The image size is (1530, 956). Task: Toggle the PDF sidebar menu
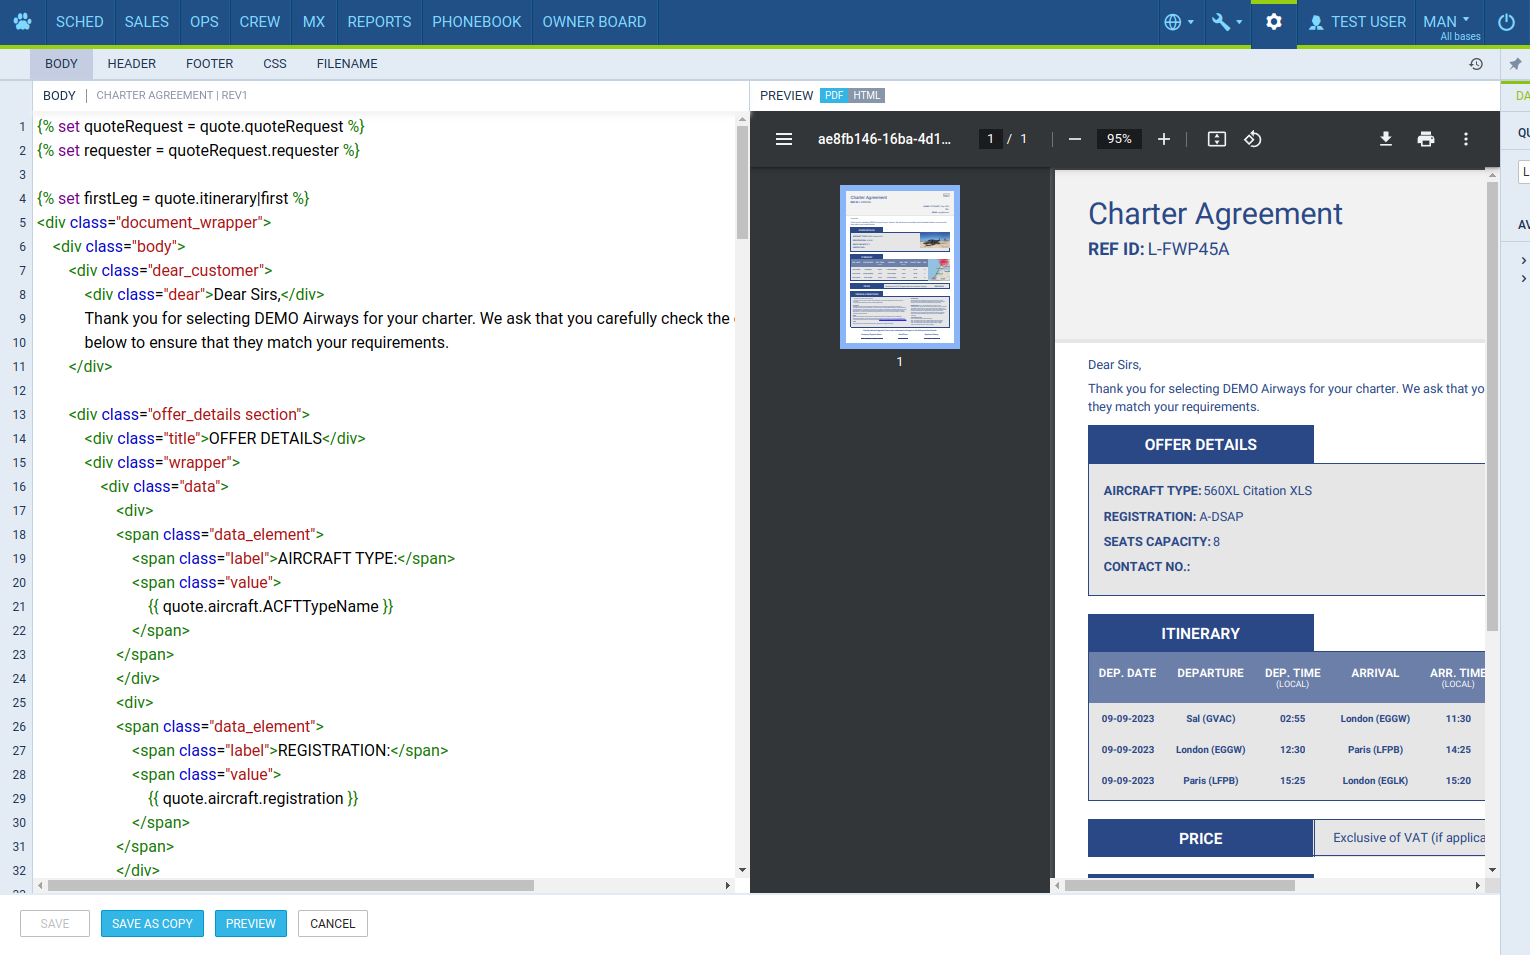point(784,139)
